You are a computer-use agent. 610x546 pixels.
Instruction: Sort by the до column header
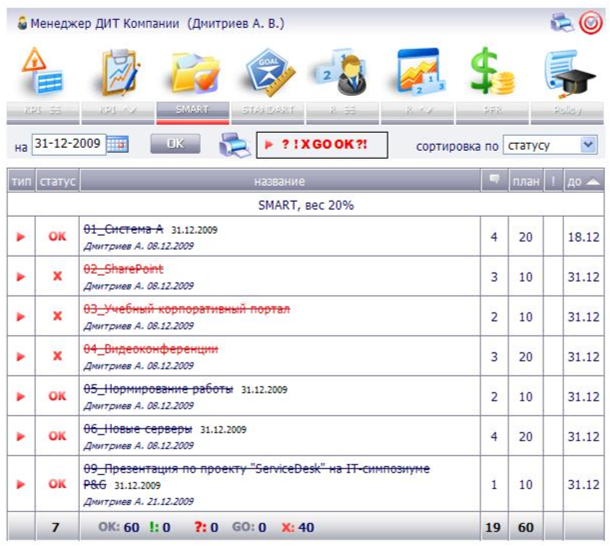(x=584, y=181)
